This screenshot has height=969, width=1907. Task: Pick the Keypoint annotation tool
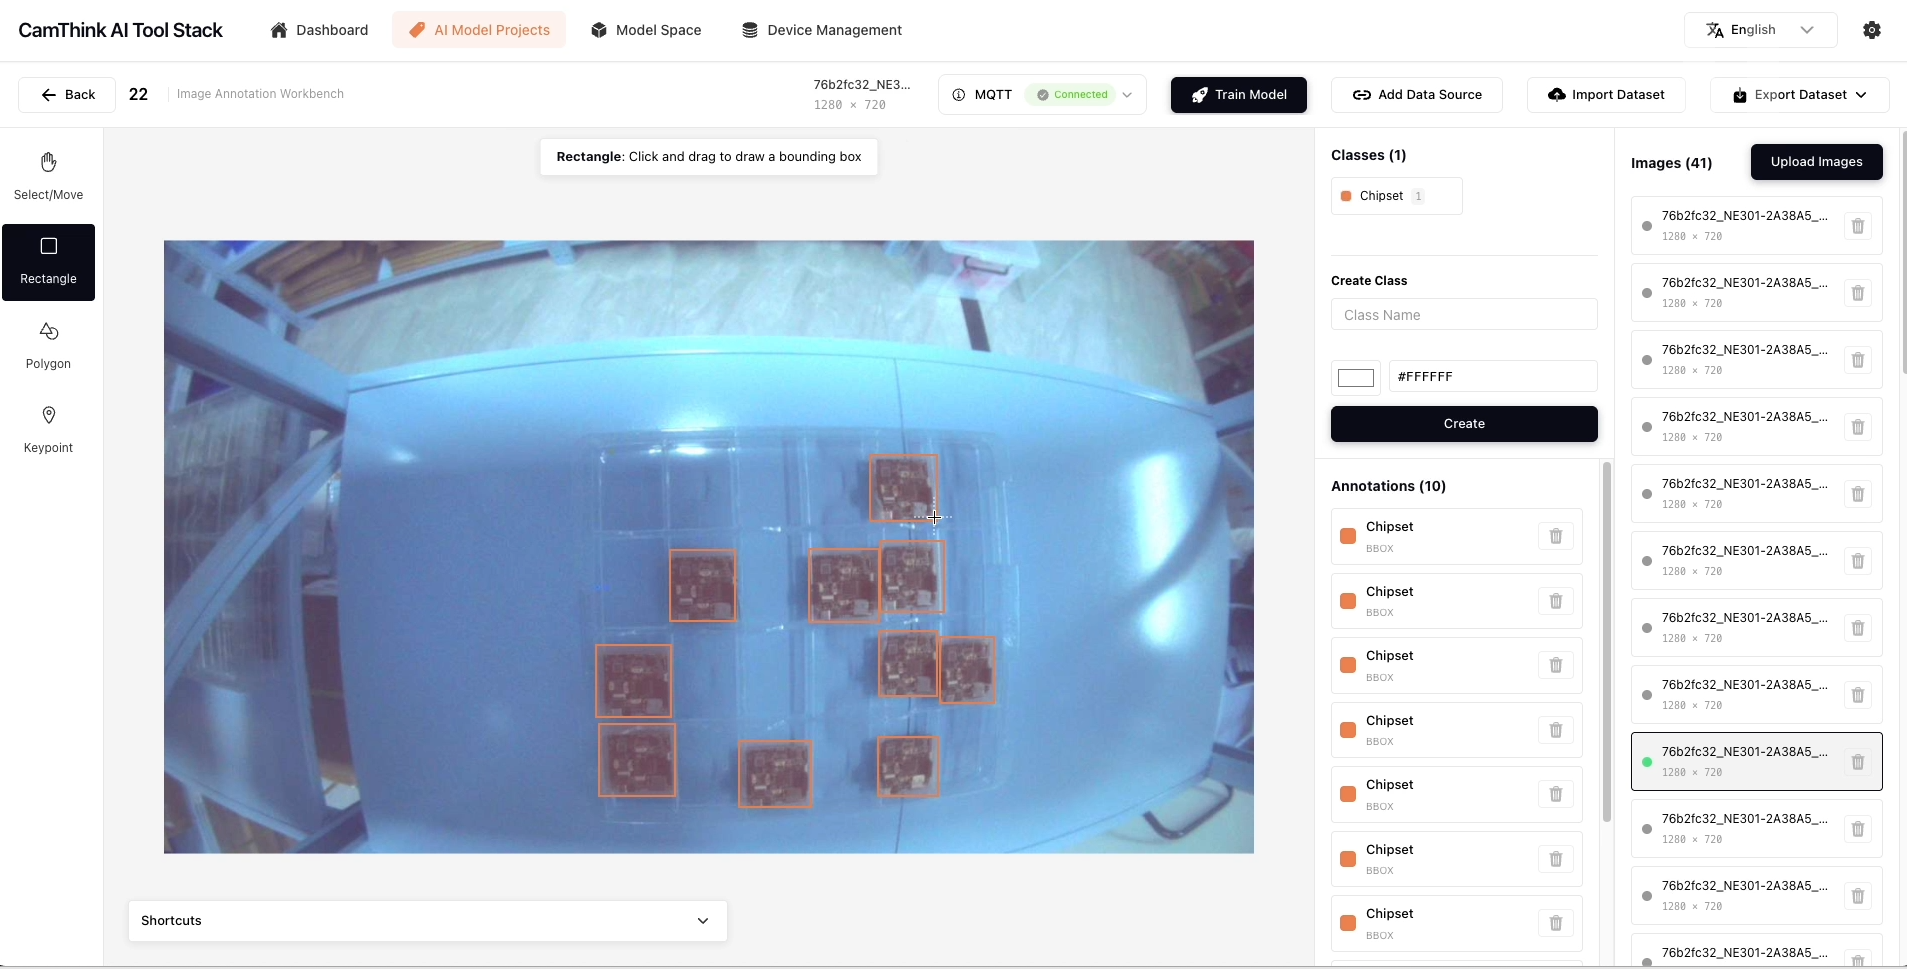click(x=48, y=429)
